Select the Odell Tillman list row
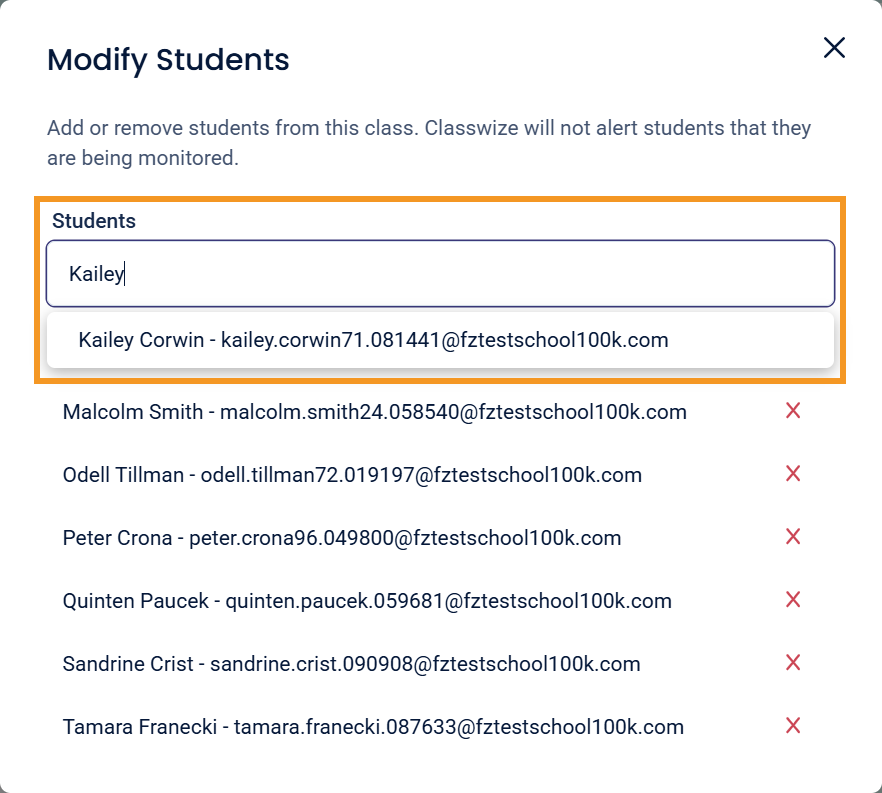882x793 pixels. [352, 475]
